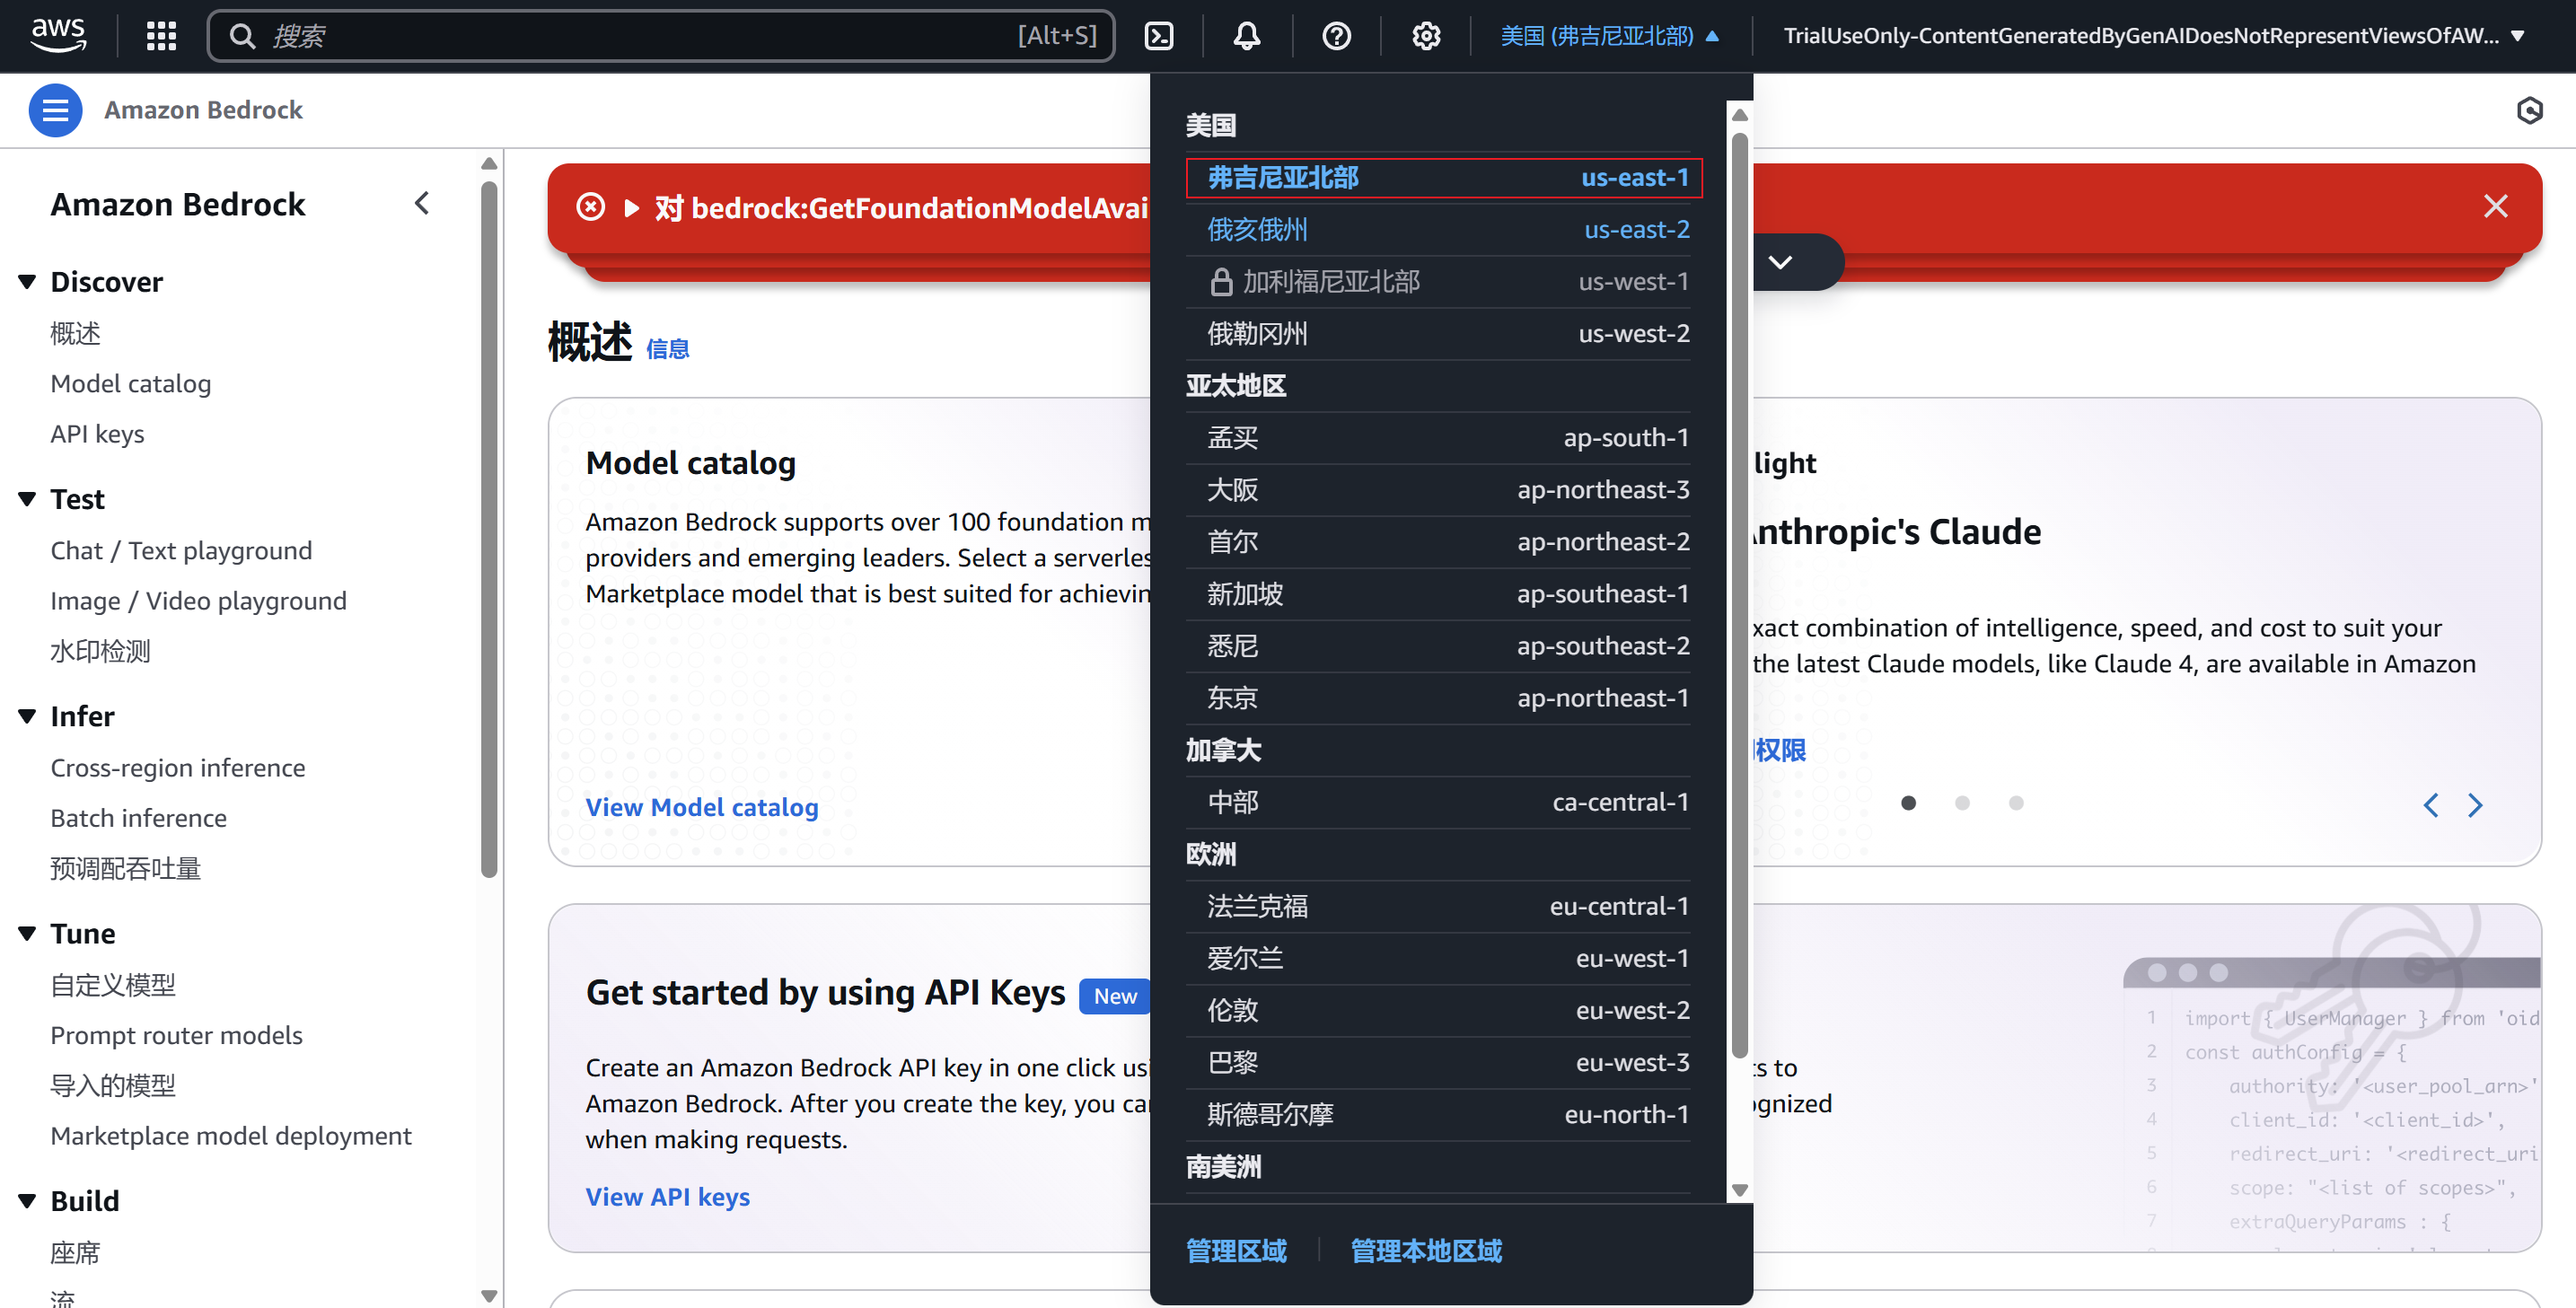Screen dimensions: 2576x1308
Task: Select region 东京 ap-northeast-1
Action: 1438,698
